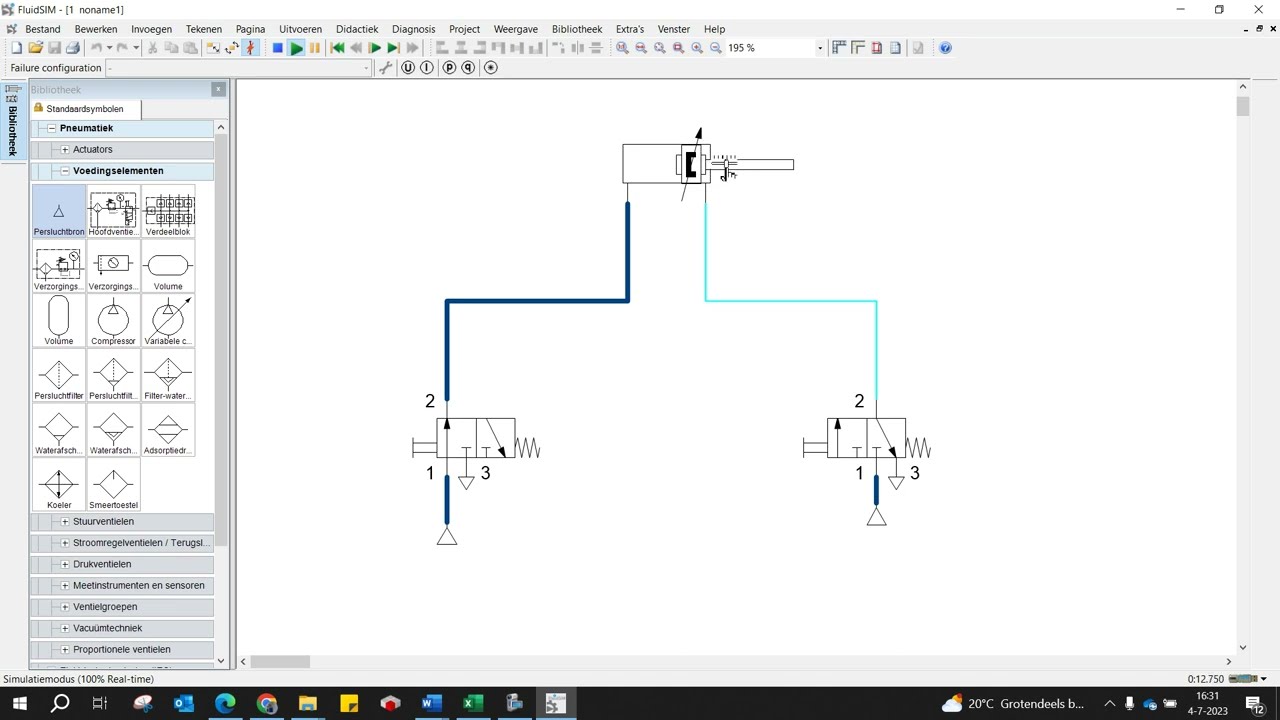Close the Bibliotheek panel
This screenshot has width=1280, height=720.
coord(218,90)
